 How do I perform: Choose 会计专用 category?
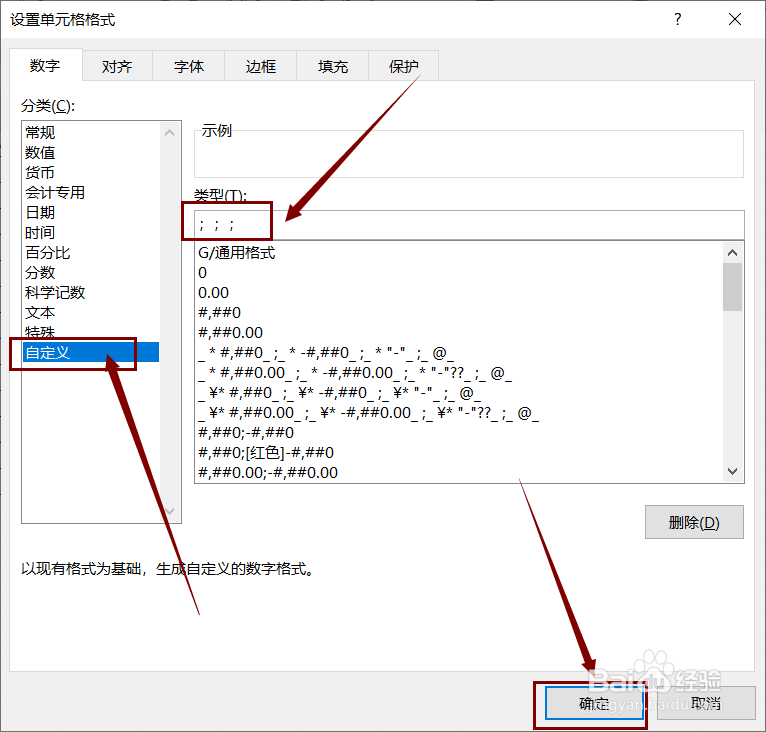[91, 193]
